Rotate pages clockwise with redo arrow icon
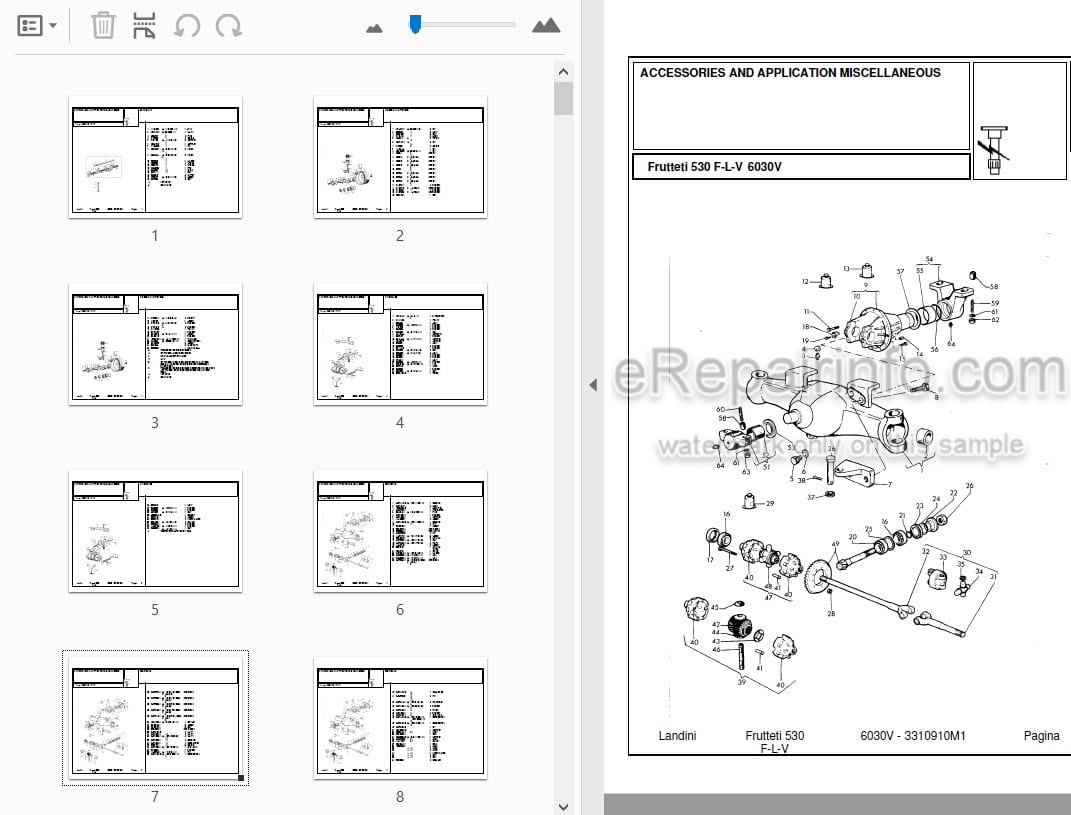The width and height of the screenshot is (1071, 815). (x=228, y=26)
